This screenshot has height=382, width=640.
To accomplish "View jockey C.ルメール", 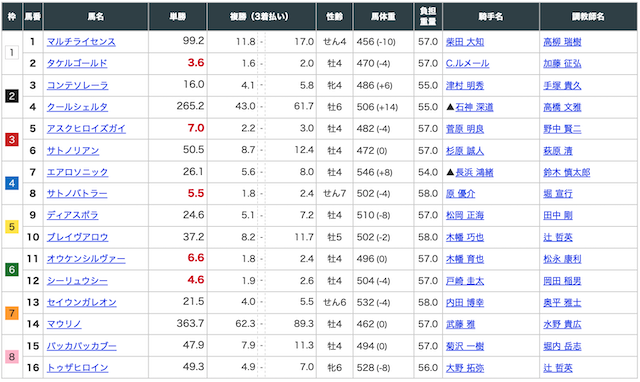I will 467,63.
